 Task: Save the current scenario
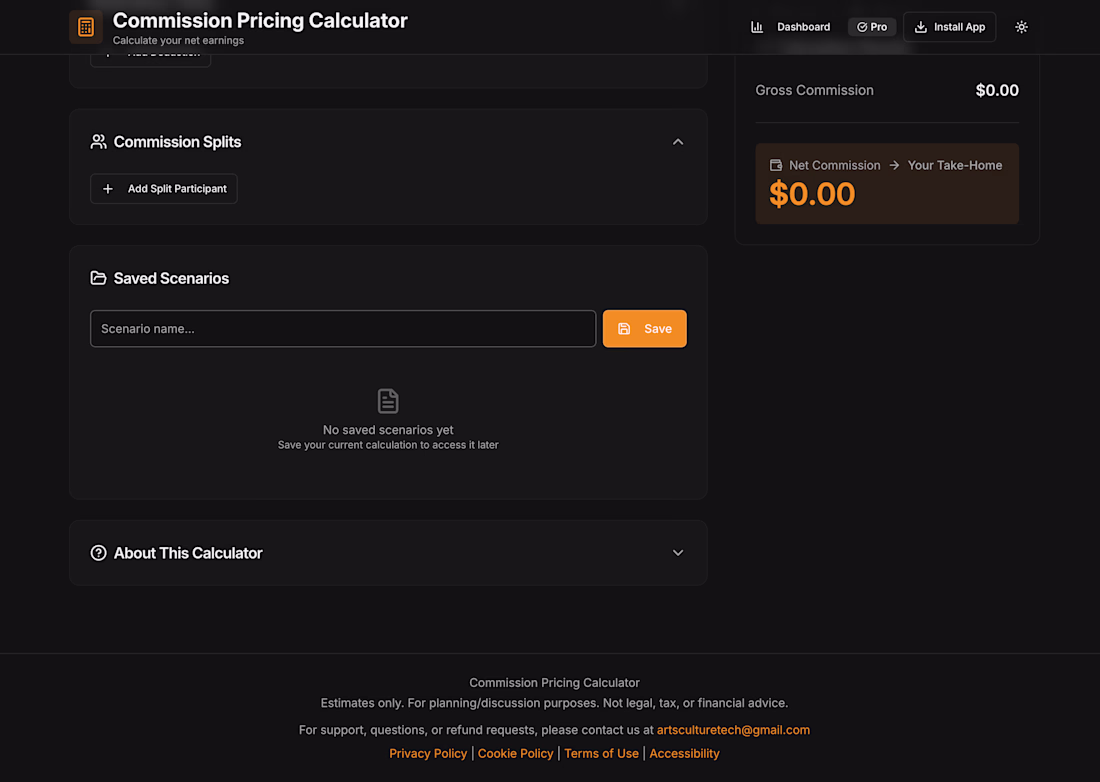tap(644, 328)
